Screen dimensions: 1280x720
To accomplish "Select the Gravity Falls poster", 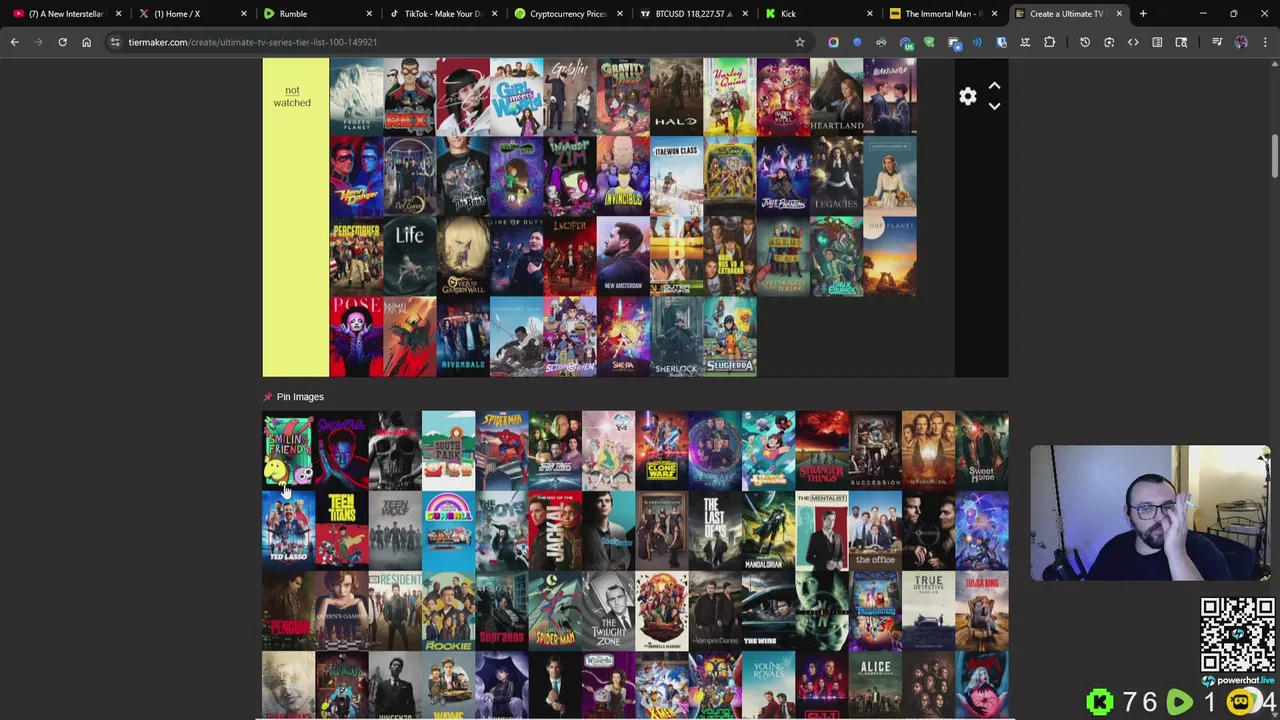I will 623,97.
